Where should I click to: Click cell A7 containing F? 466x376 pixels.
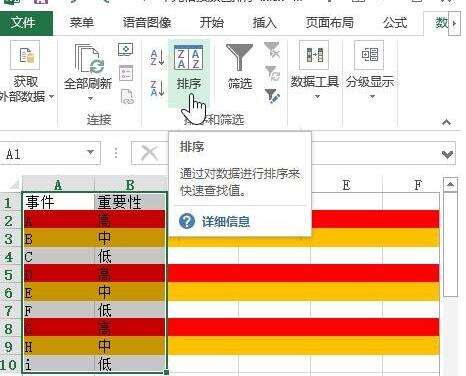point(59,310)
